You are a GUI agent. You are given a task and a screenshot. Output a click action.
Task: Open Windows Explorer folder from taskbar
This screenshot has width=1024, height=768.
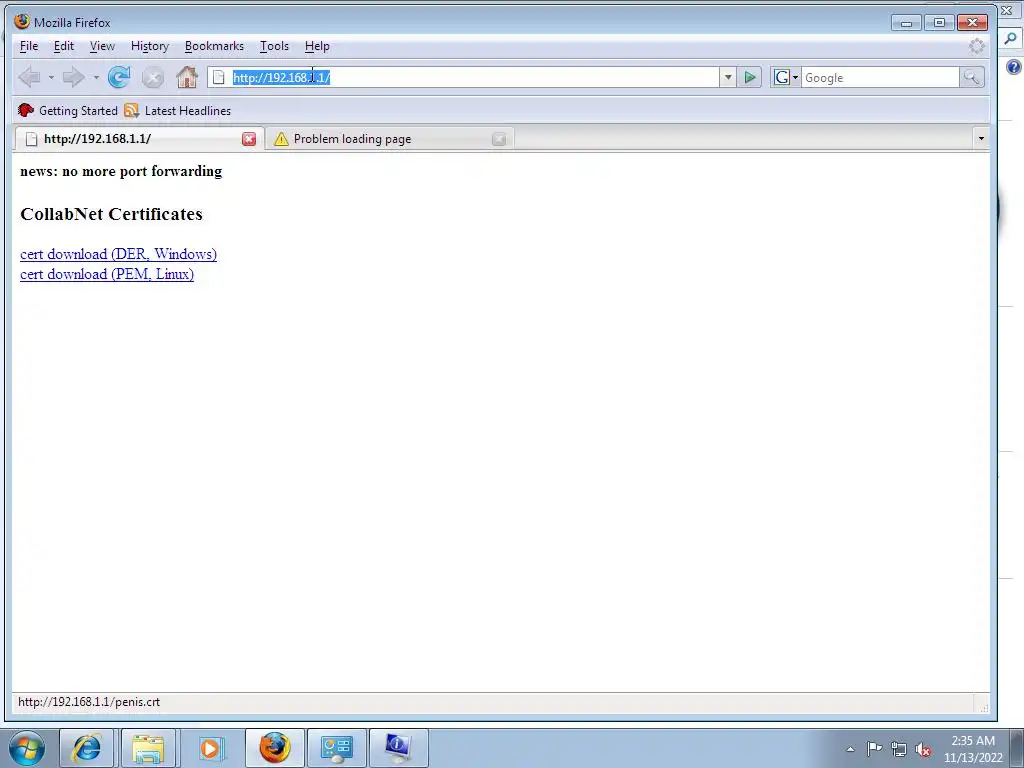pos(148,748)
